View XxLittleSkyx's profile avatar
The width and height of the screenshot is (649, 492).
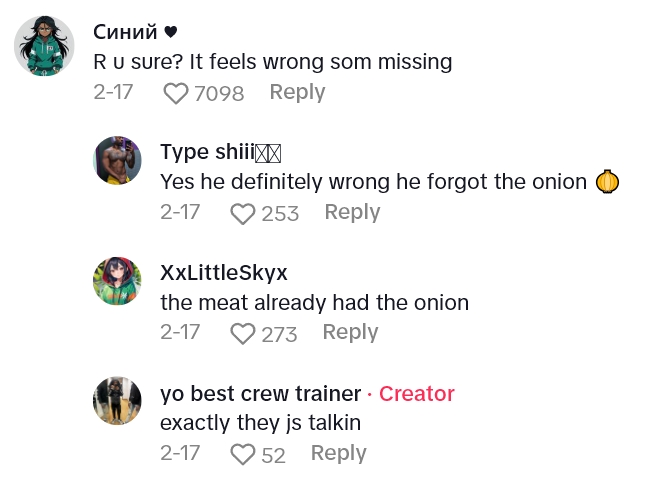pyautogui.click(x=117, y=280)
